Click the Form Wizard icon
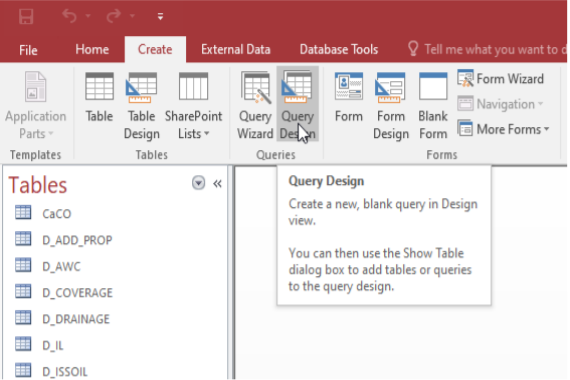This screenshot has height=380, width=570. click(465, 78)
